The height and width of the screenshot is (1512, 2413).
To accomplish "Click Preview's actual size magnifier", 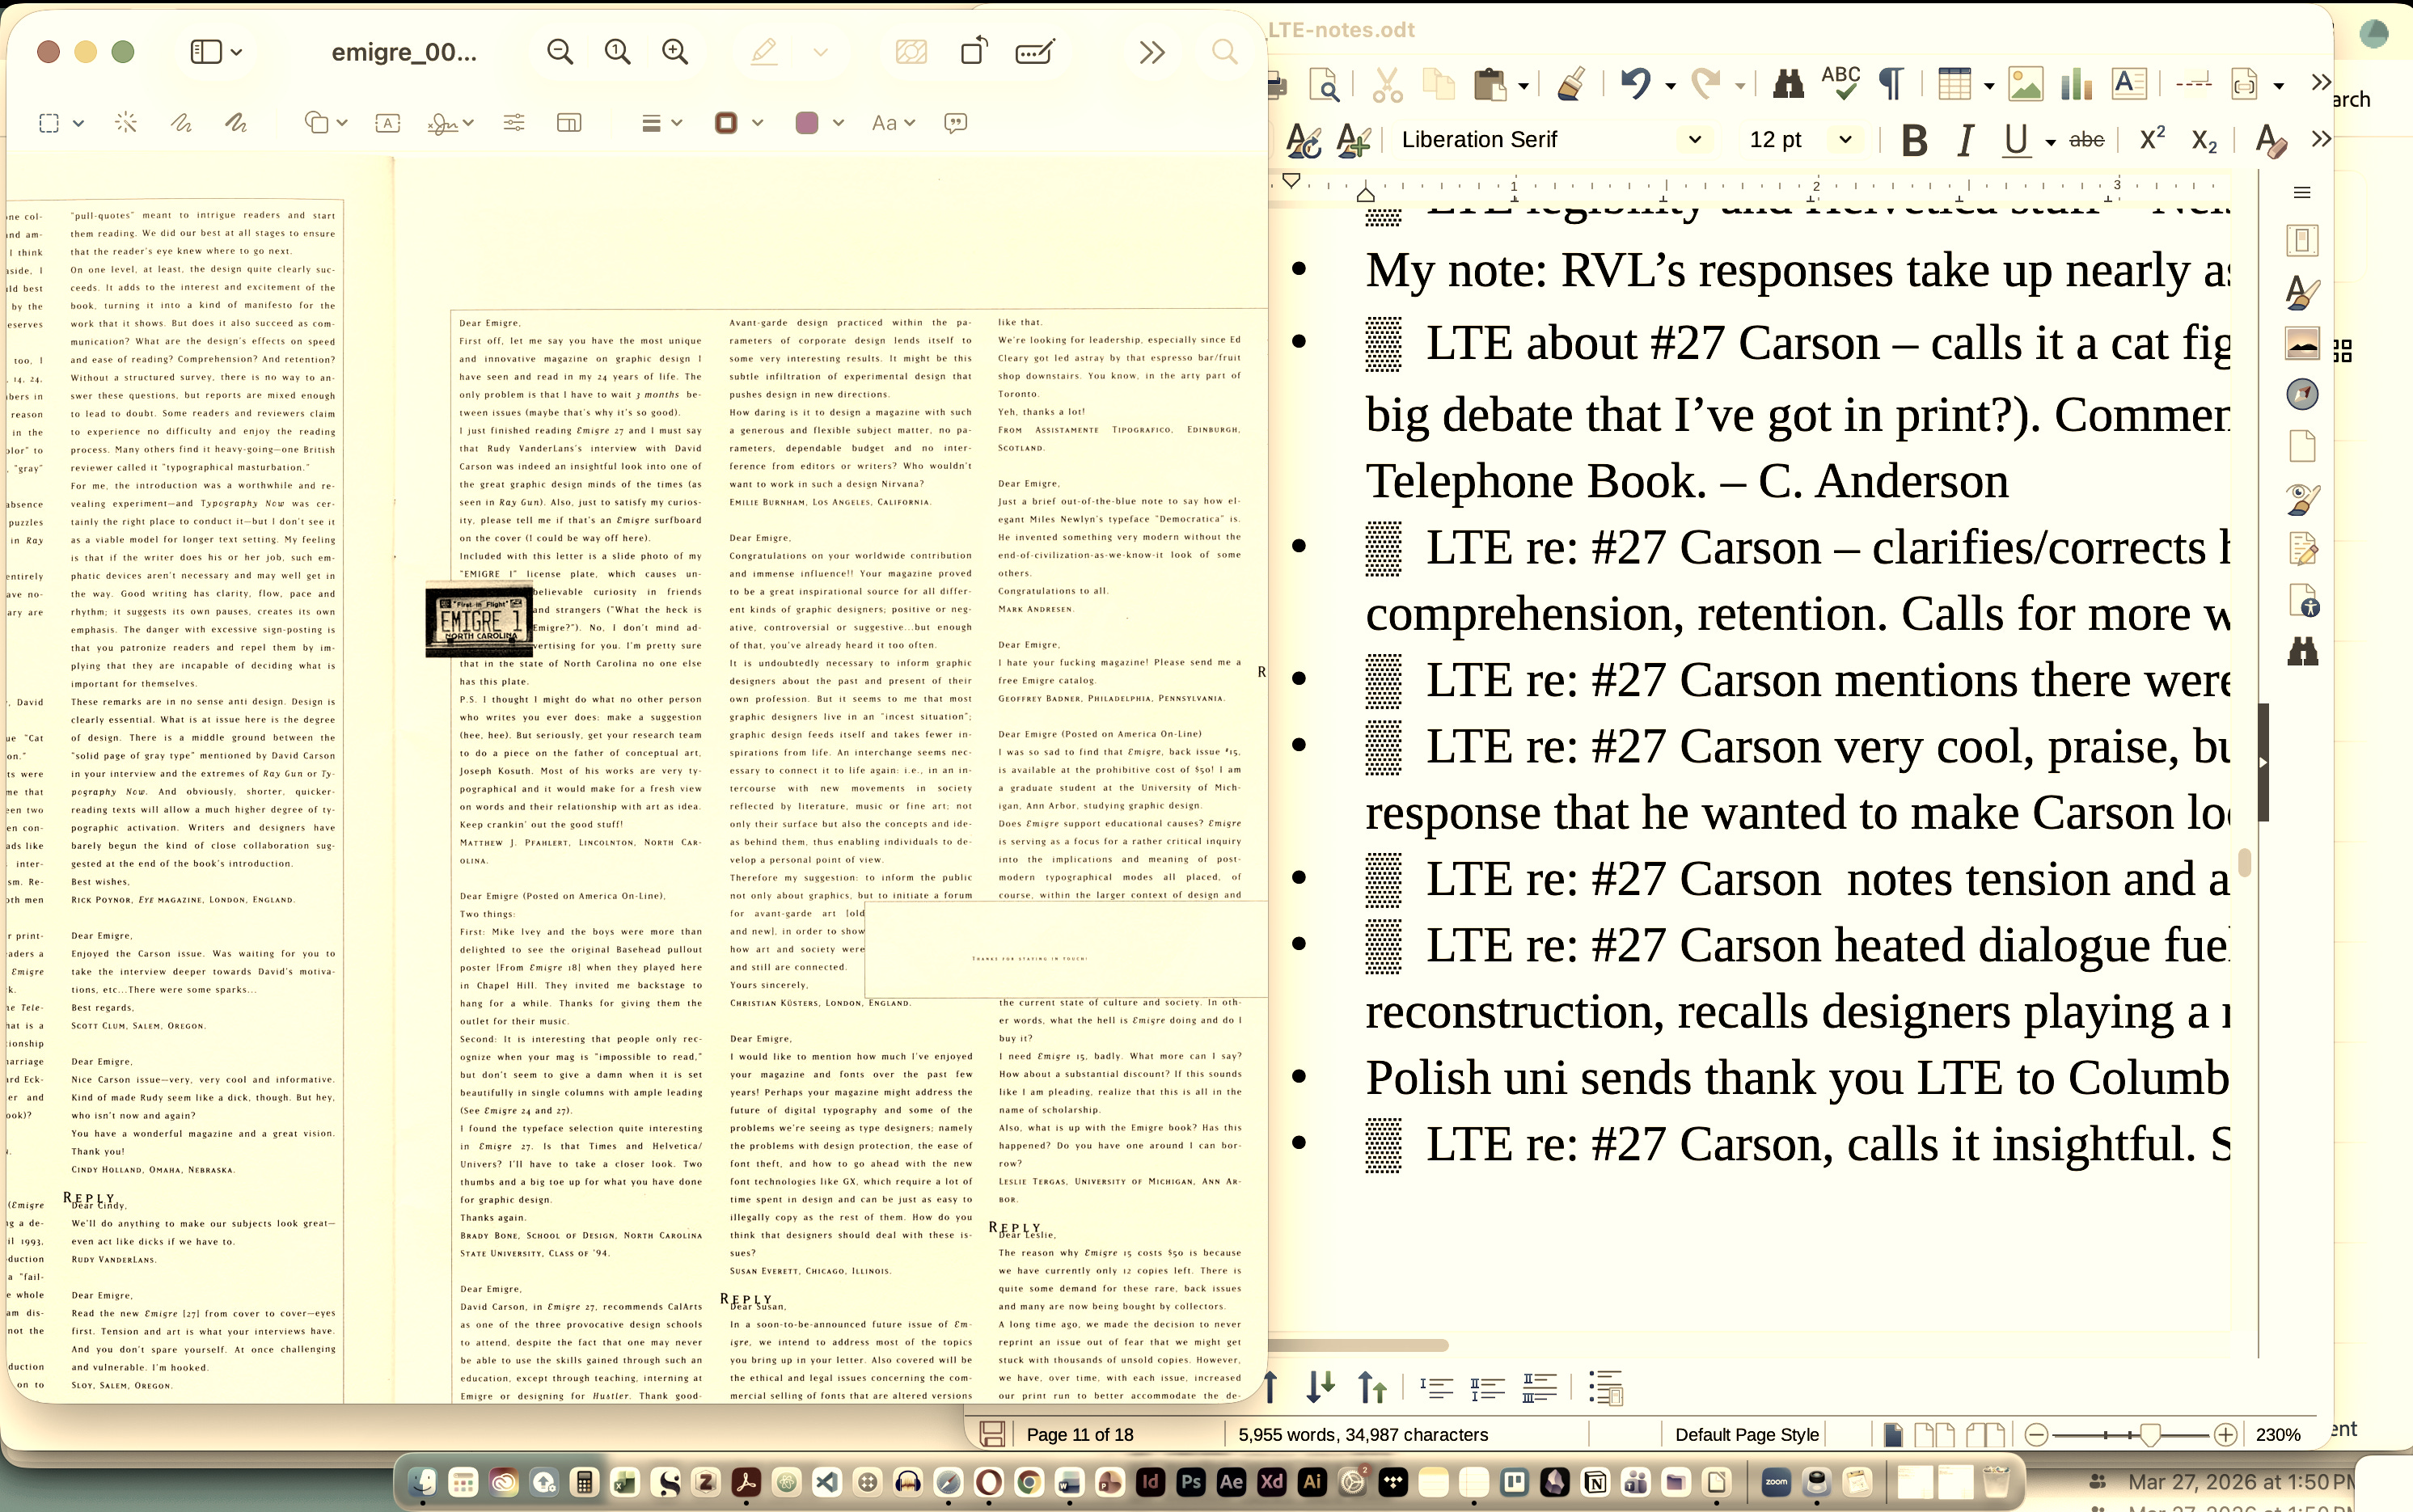I will pos(618,52).
